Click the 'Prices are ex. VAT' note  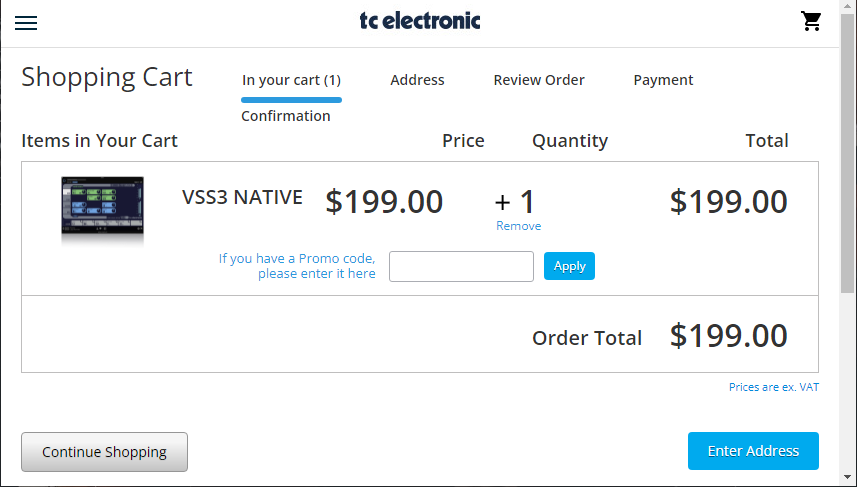773,387
